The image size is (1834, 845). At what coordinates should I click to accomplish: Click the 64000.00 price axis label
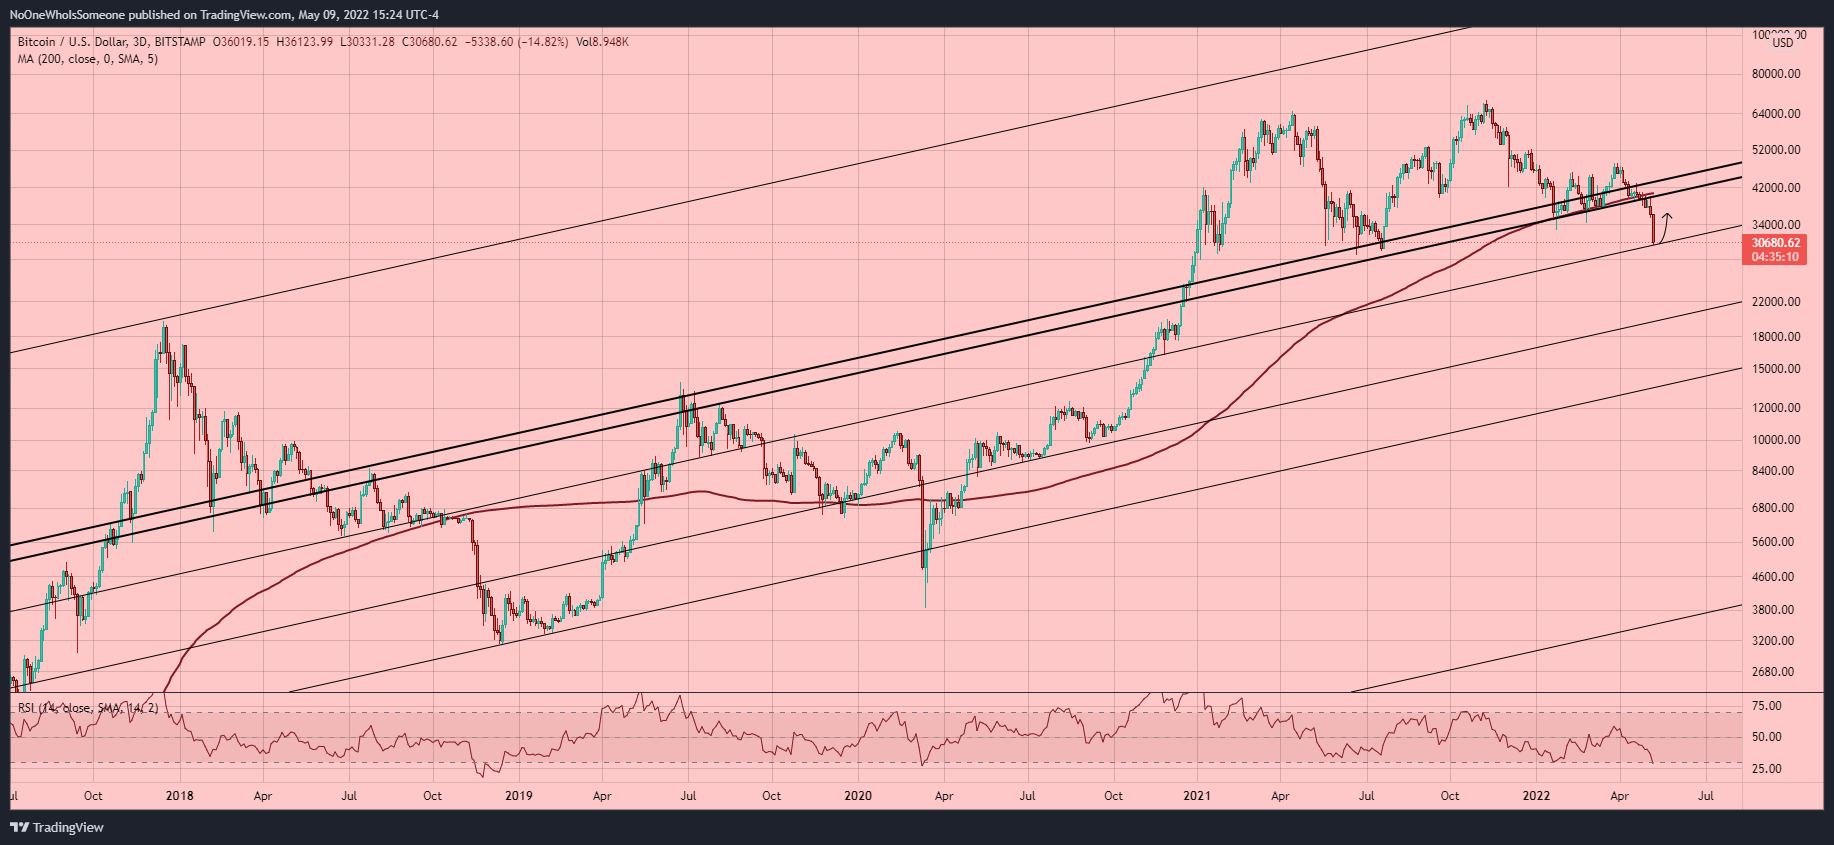(1776, 114)
